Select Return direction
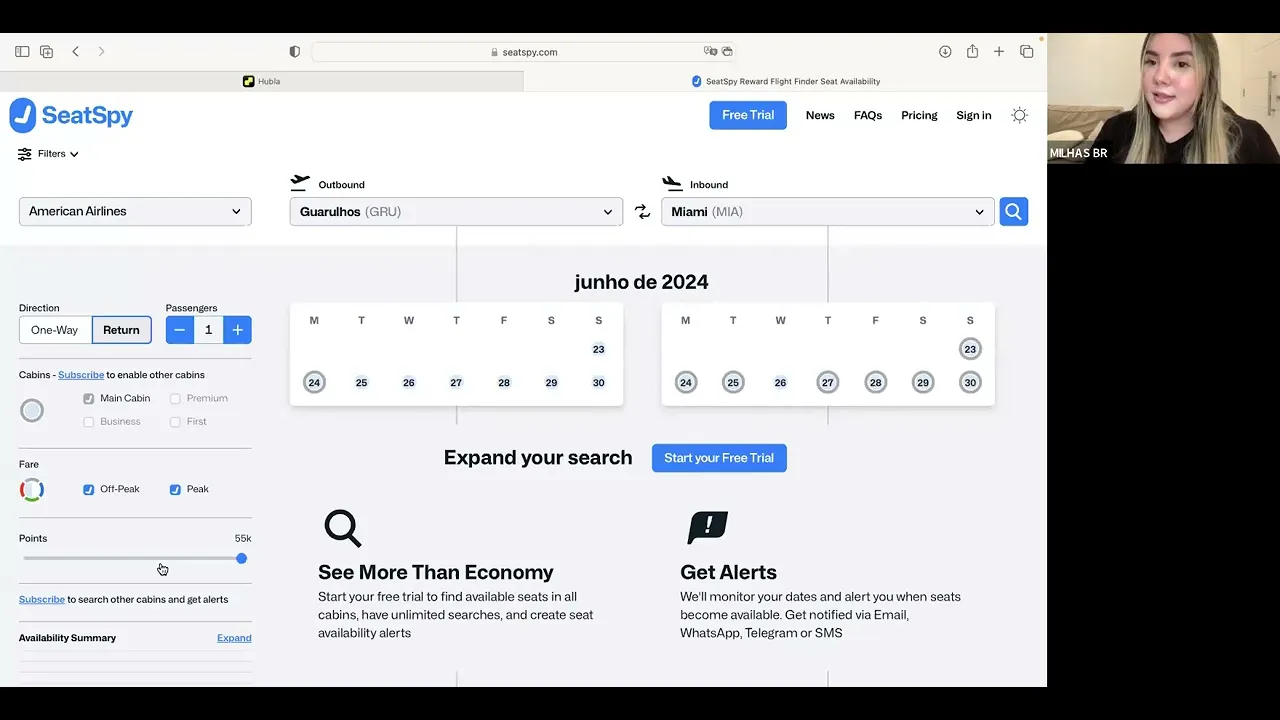1280x720 pixels. pyautogui.click(x=121, y=330)
